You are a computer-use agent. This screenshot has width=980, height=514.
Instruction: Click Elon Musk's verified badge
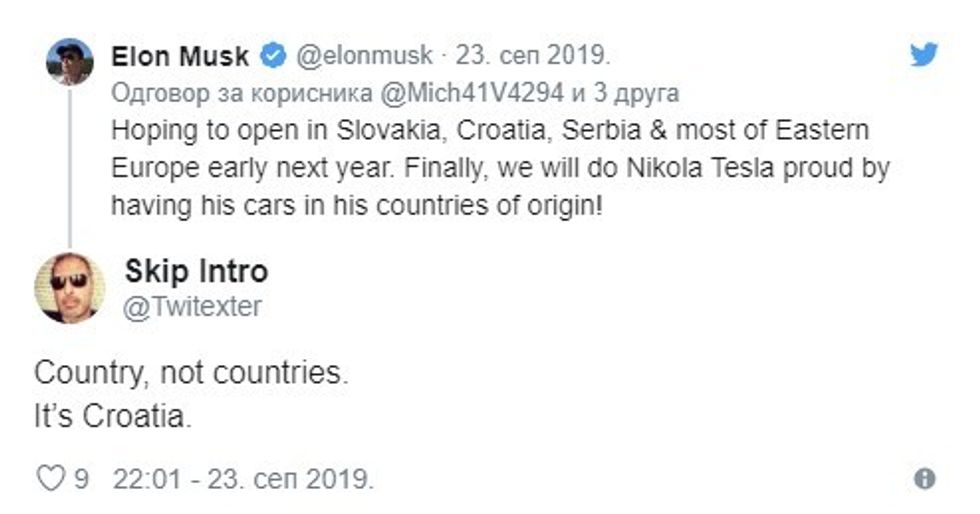(271, 57)
